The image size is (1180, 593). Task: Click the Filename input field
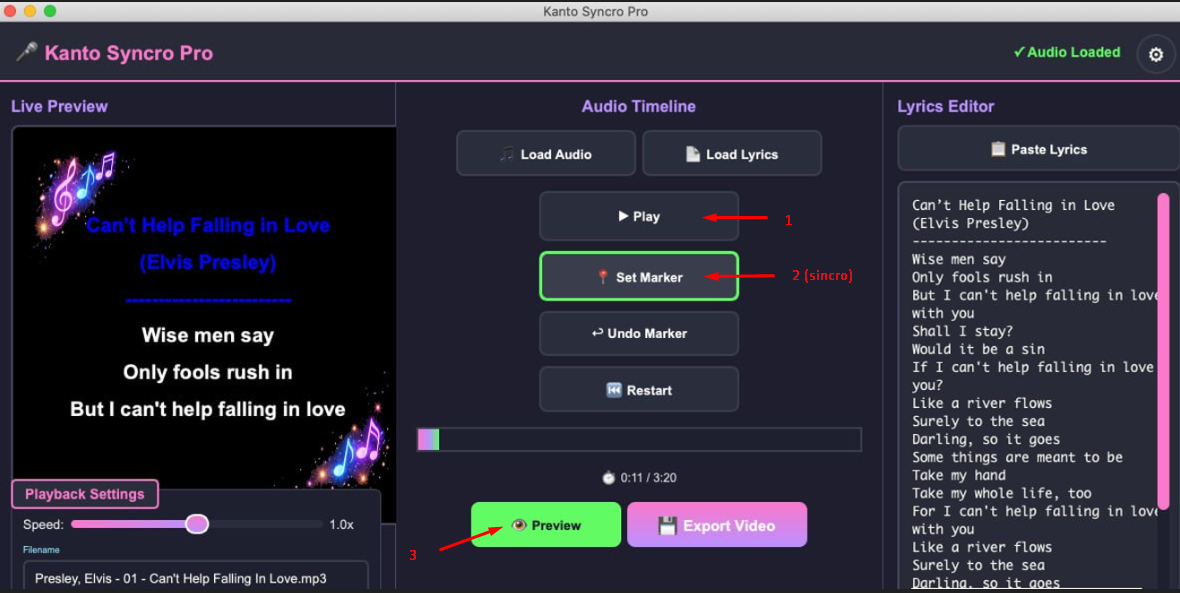196,578
